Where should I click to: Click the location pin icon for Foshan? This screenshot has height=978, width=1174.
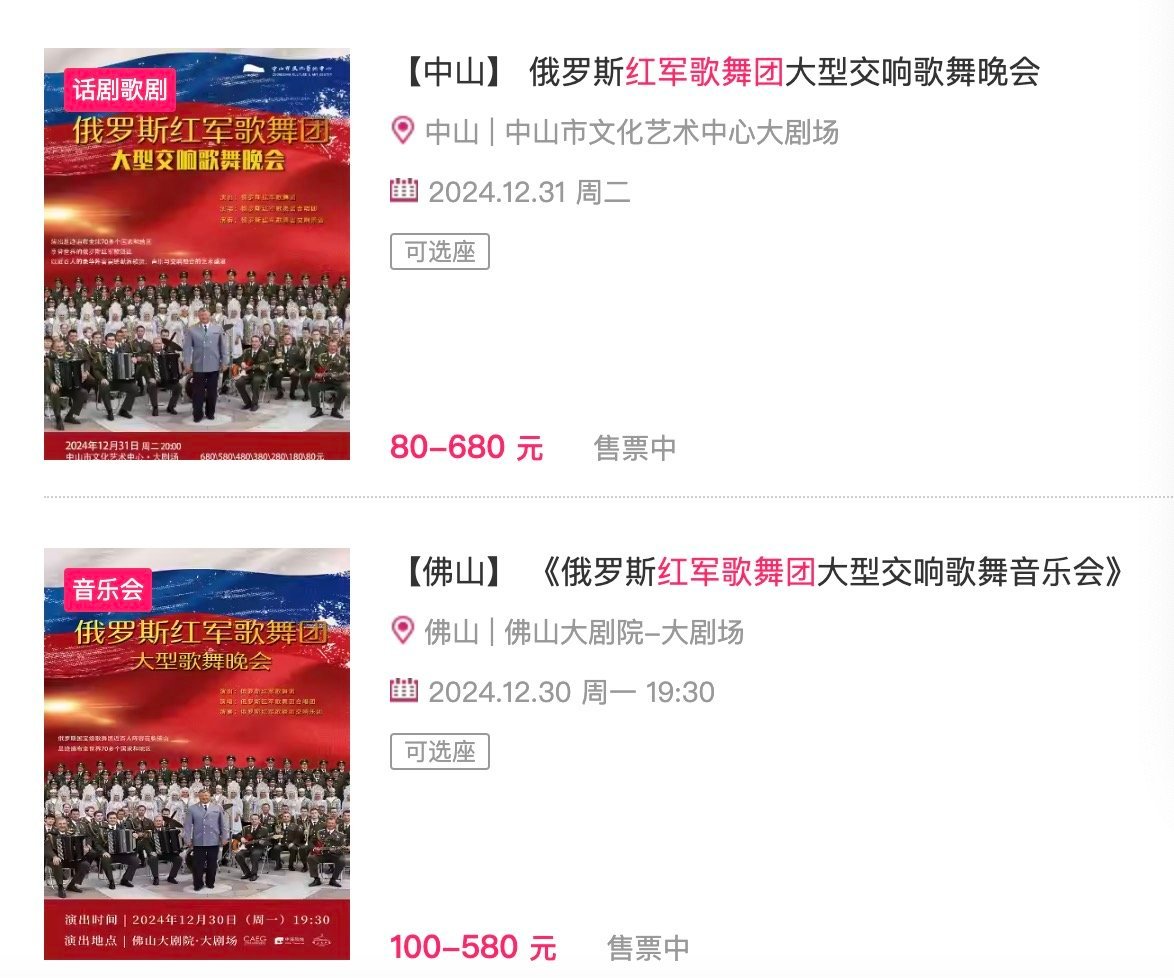tap(403, 631)
